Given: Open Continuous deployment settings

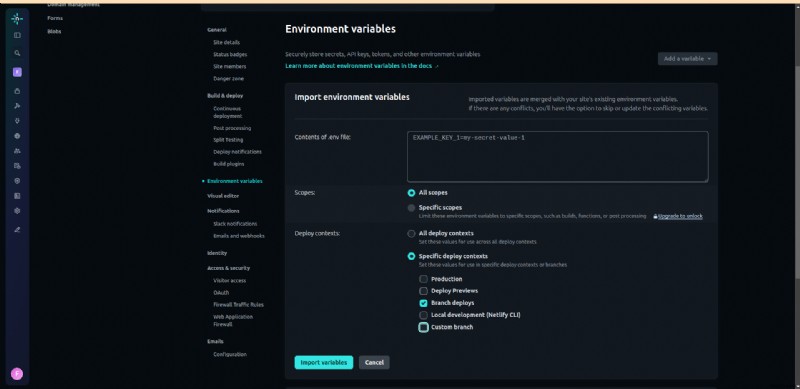Looking at the screenshot, I should [228, 112].
